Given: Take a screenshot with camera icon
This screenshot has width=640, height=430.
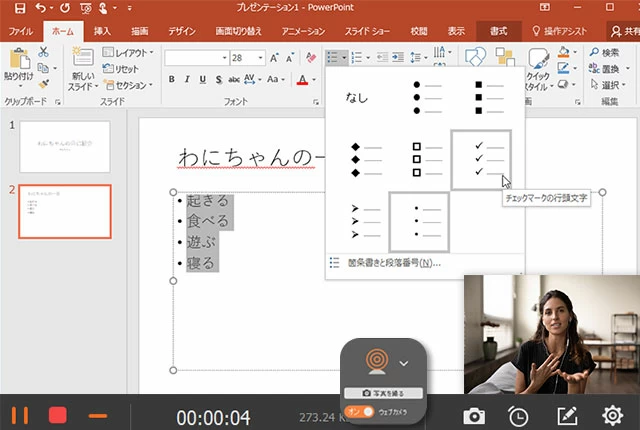Looking at the screenshot, I should click(x=474, y=417).
